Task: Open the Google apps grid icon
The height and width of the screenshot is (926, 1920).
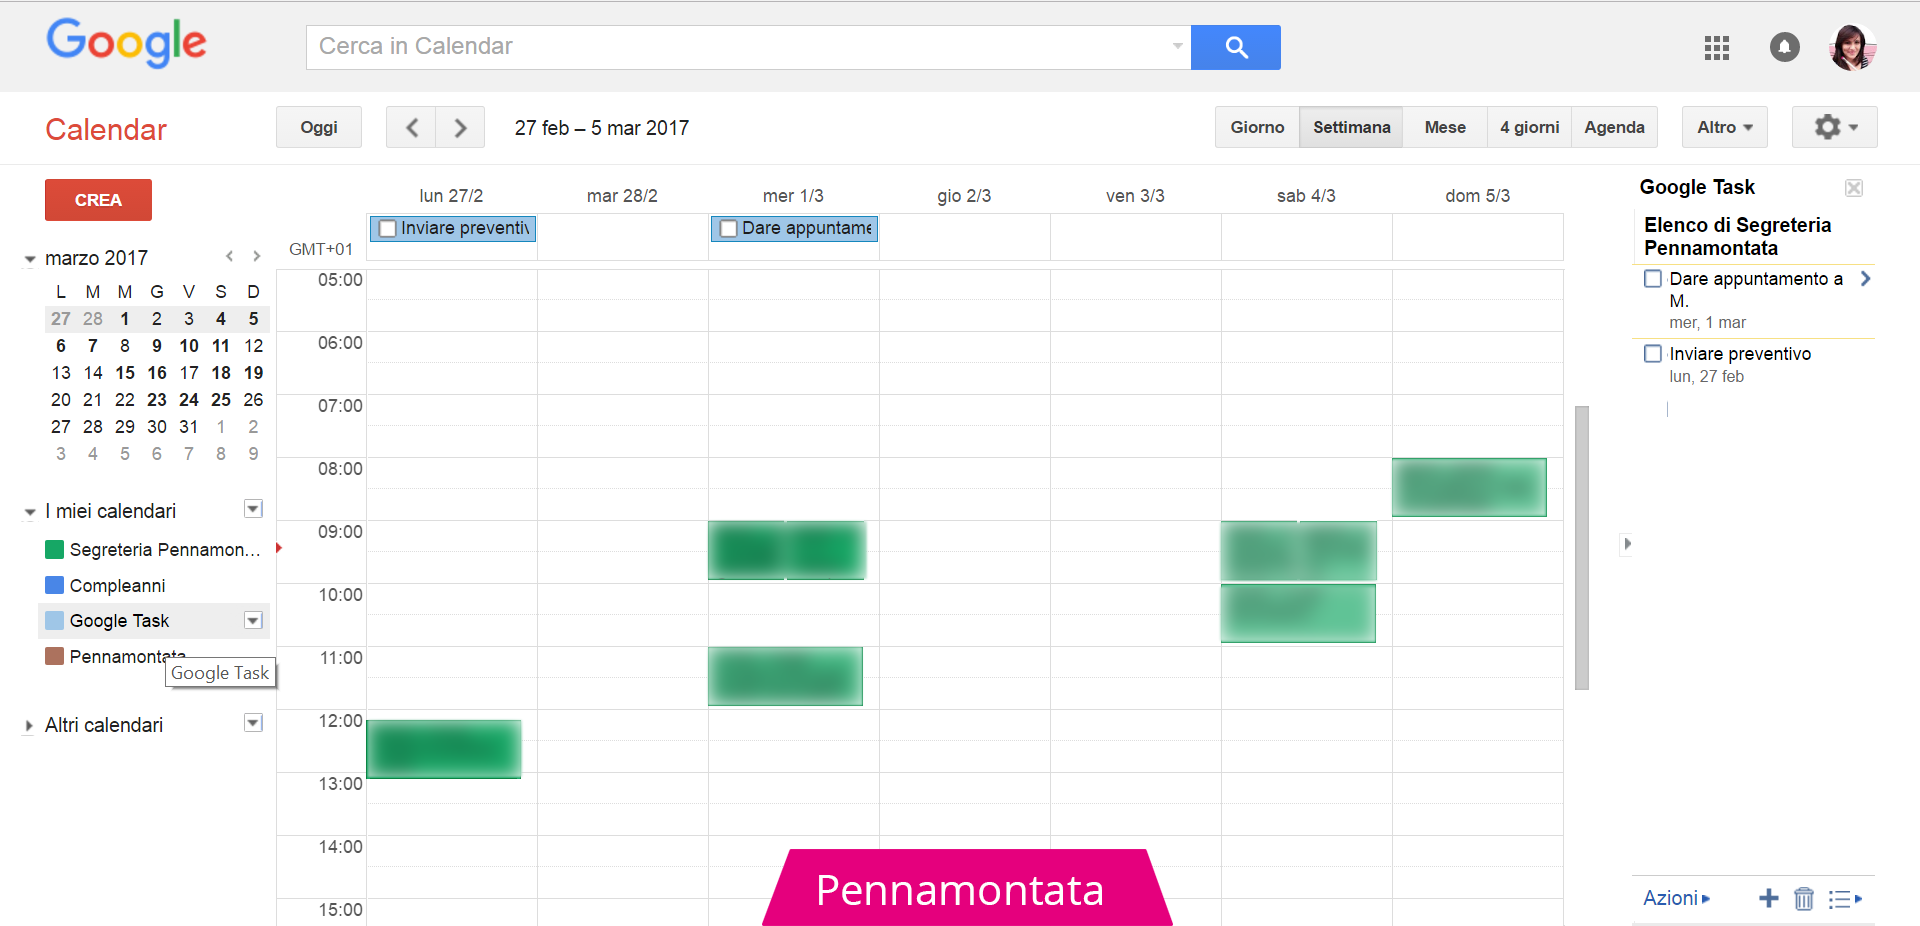Action: click(1716, 48)
